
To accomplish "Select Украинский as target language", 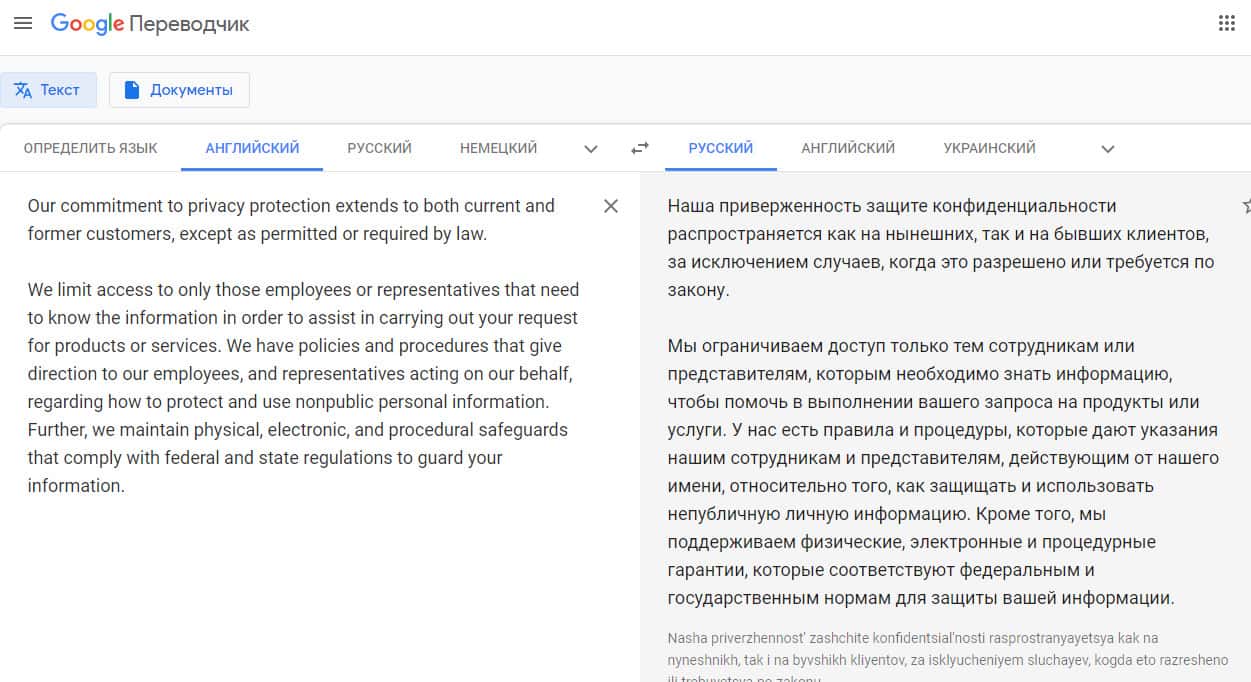I will tap(989, 148).
